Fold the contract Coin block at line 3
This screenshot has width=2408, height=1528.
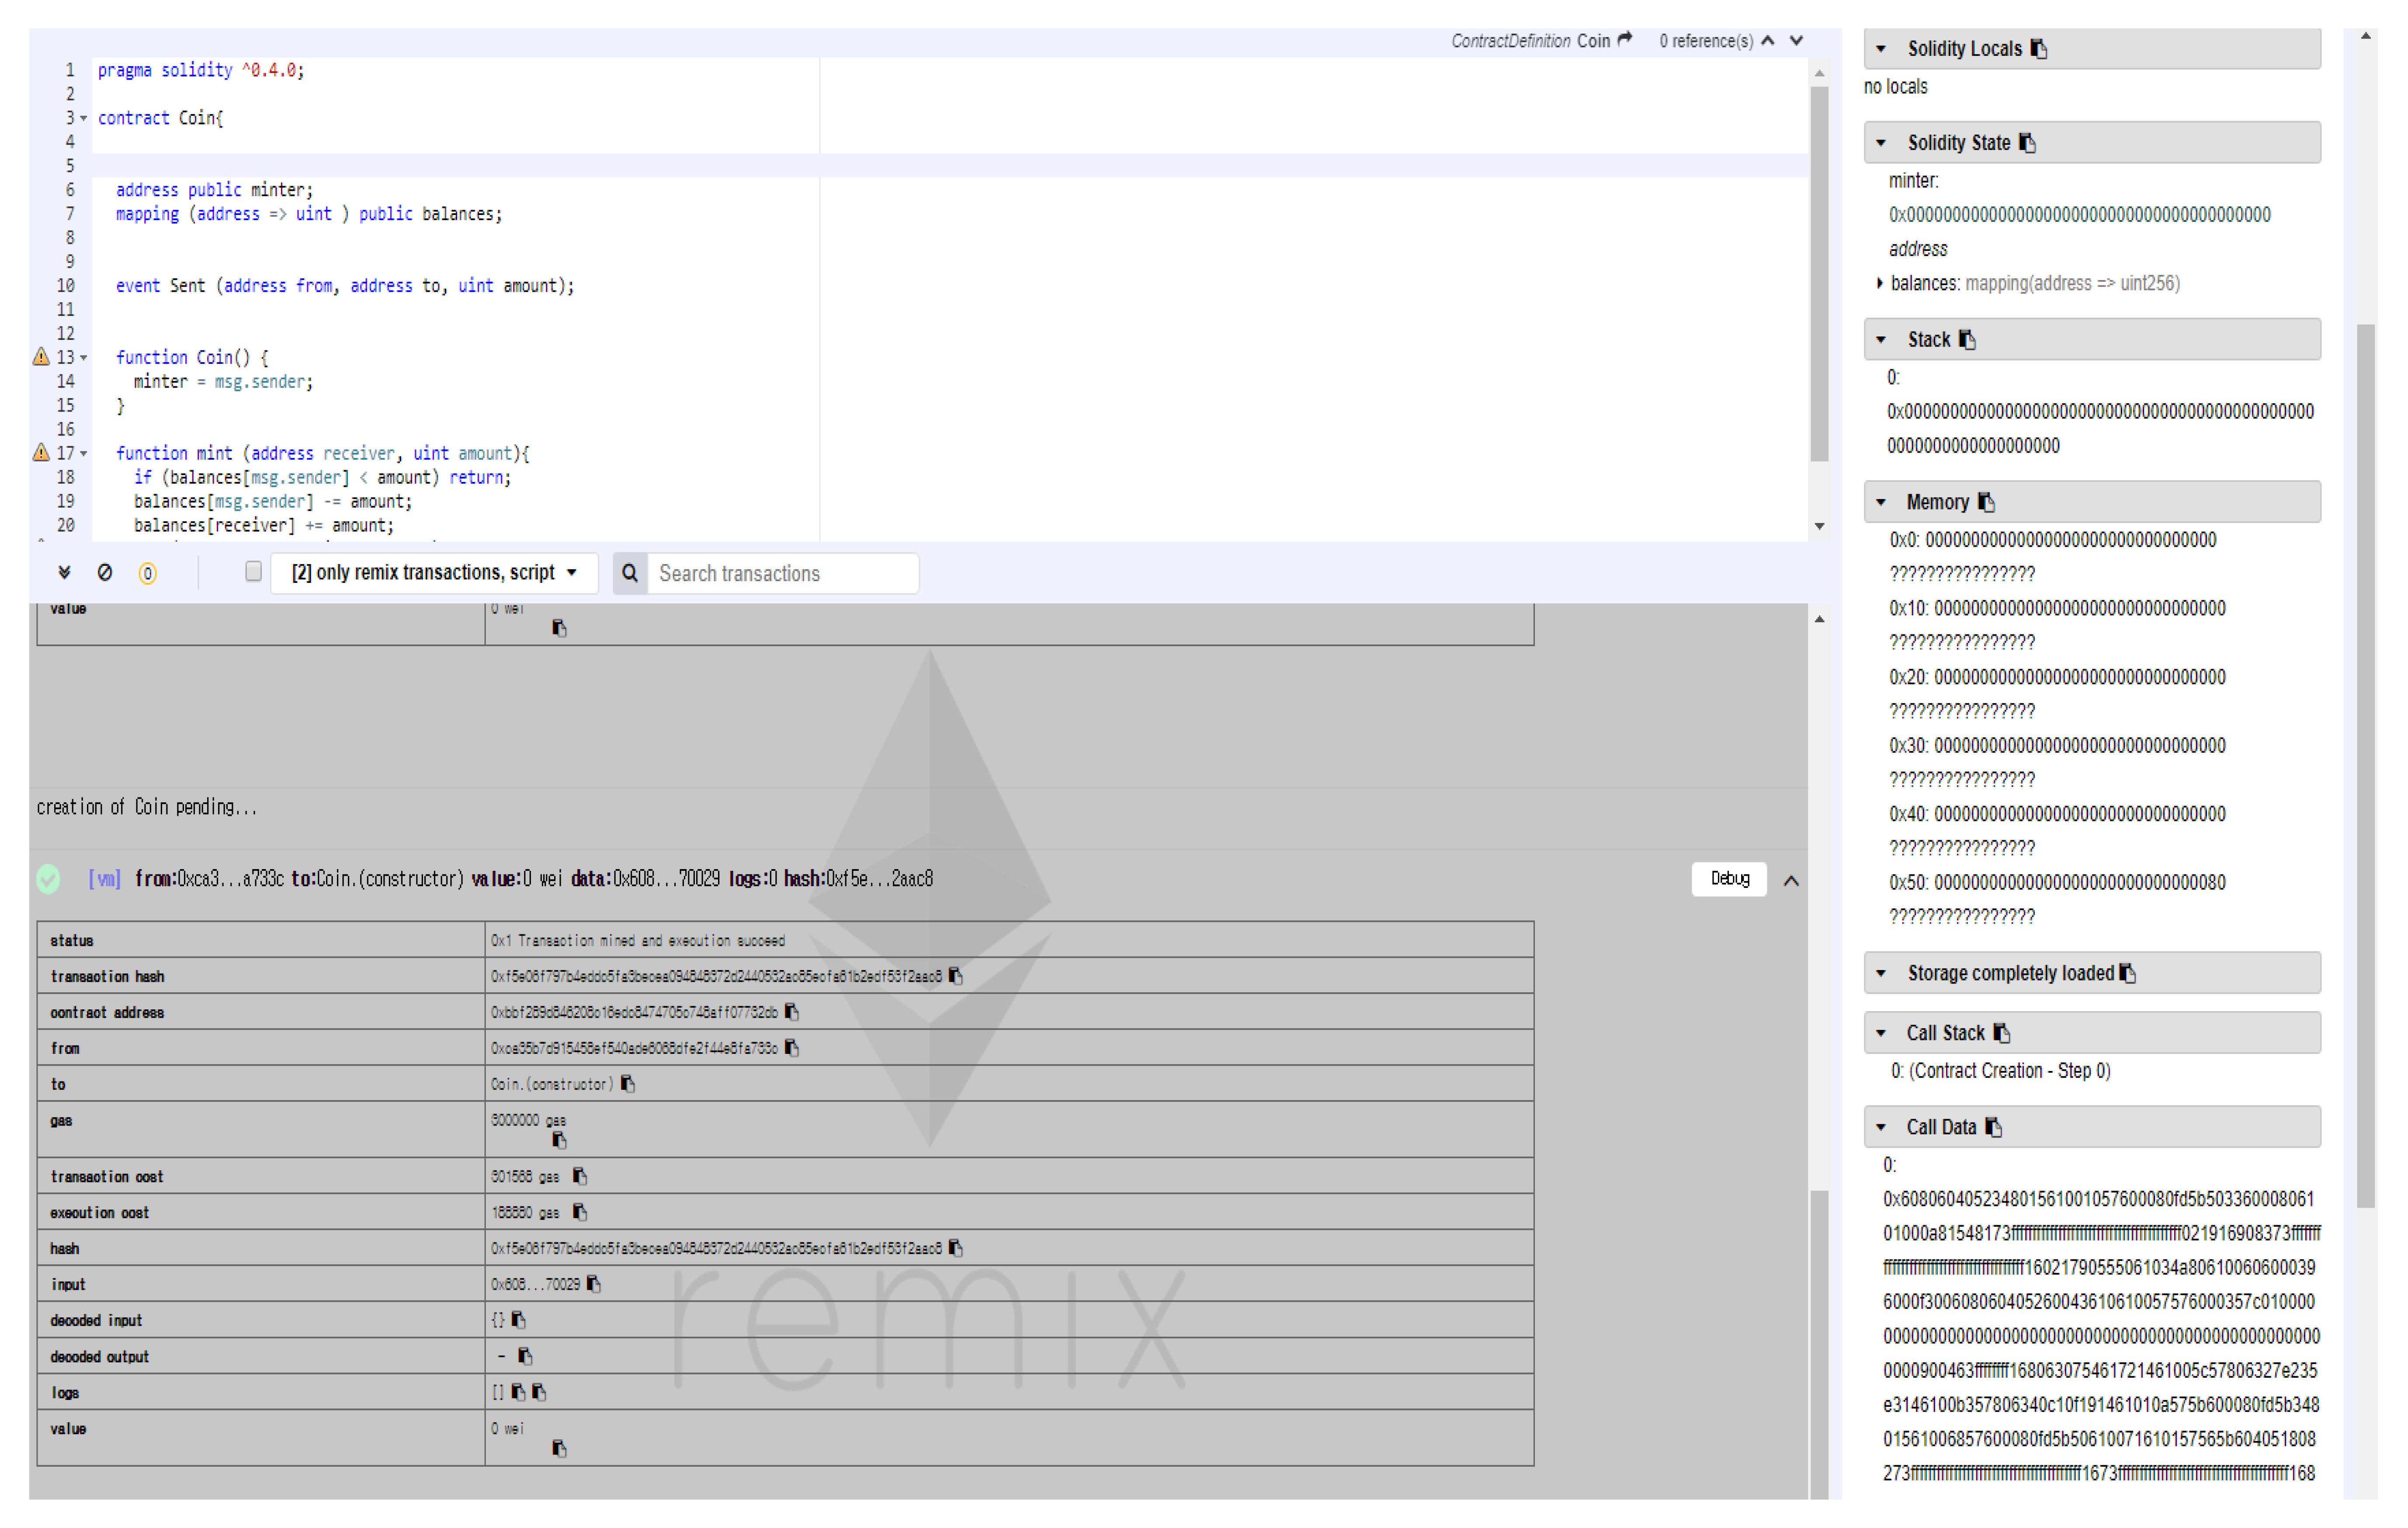pyautogui.click(x=84, y=119)
